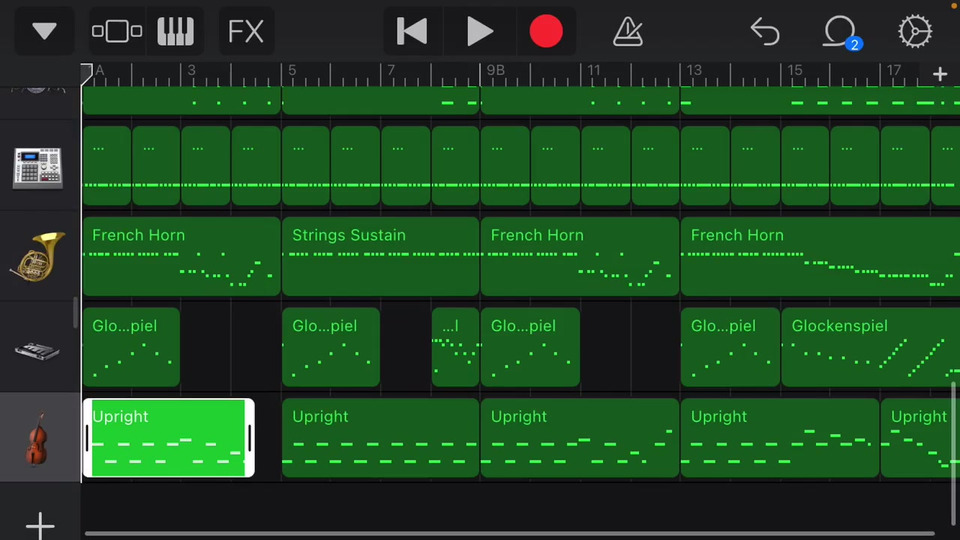Image resolution: width=960 pixels, height=540 pixels.
Task: Select the upright bass track icon
Action: pos(37,438)
